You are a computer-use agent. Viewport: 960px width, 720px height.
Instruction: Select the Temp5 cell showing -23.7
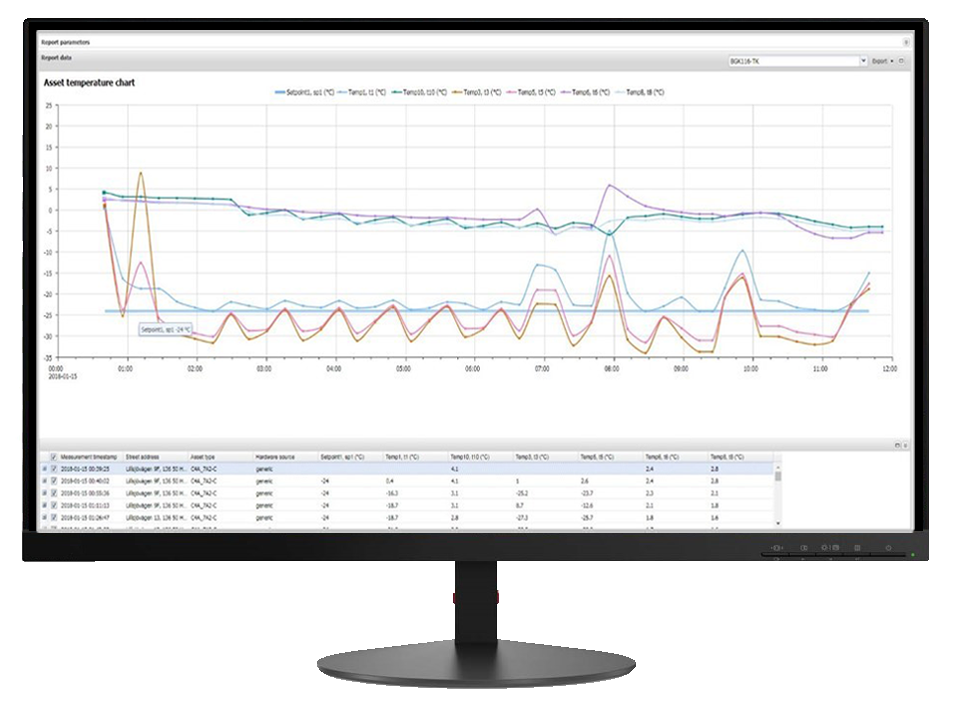tap(587, 493)
